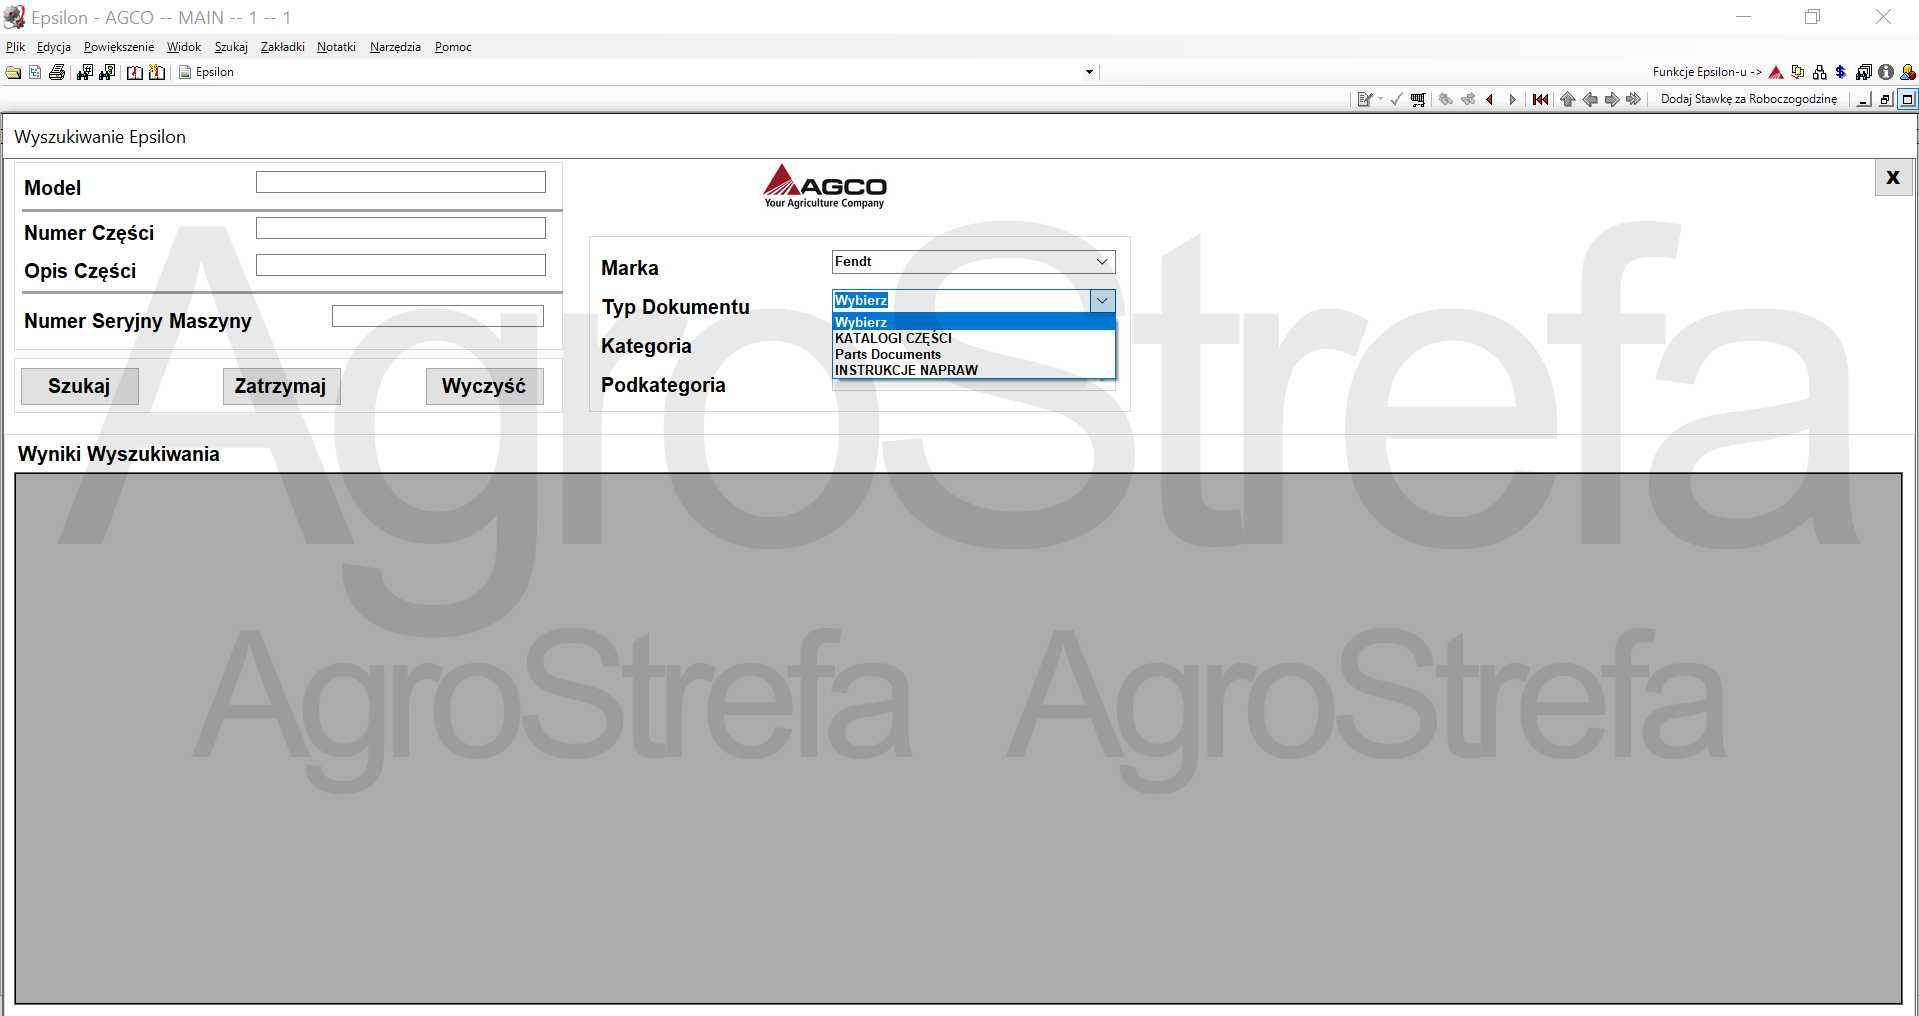1919x1016 pixels.
Task: Open the Zakładki menu
Action: click(x=282, y=47)
